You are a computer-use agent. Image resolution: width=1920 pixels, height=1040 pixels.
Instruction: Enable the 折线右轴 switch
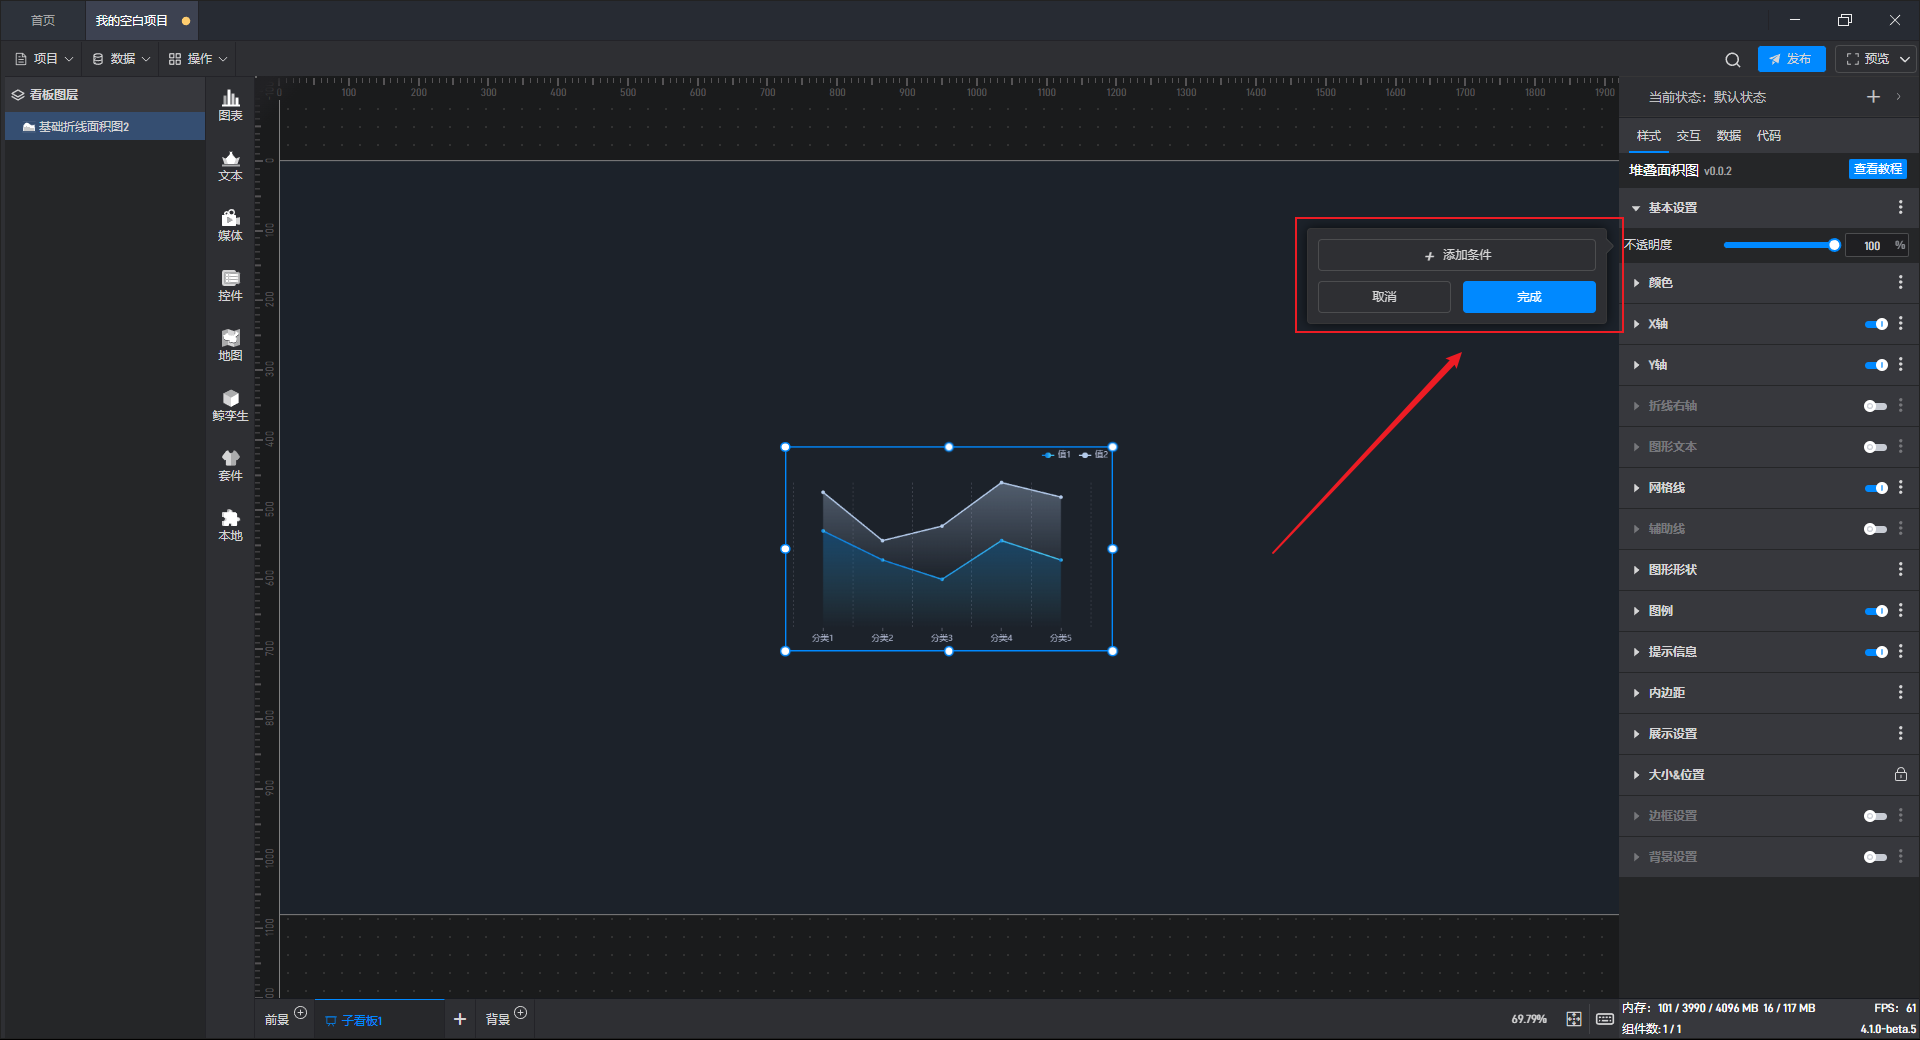click(x=1876, y=406)
